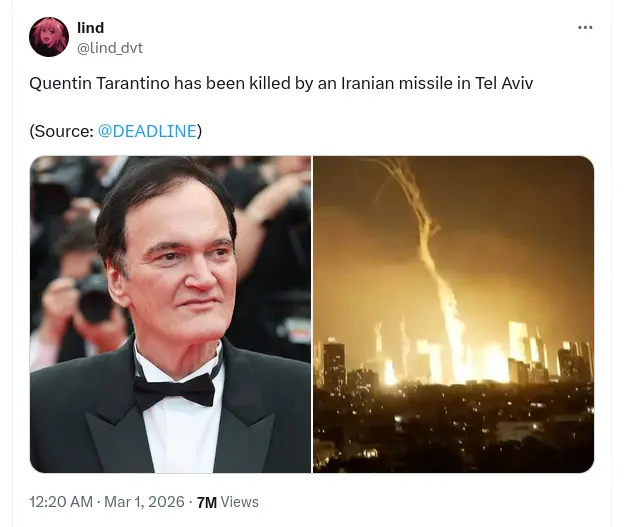Image resolution: width=627 pixels, height=527 pixels.
Task: Follow the @DEADLINE mention link
Action: [147, 131]
